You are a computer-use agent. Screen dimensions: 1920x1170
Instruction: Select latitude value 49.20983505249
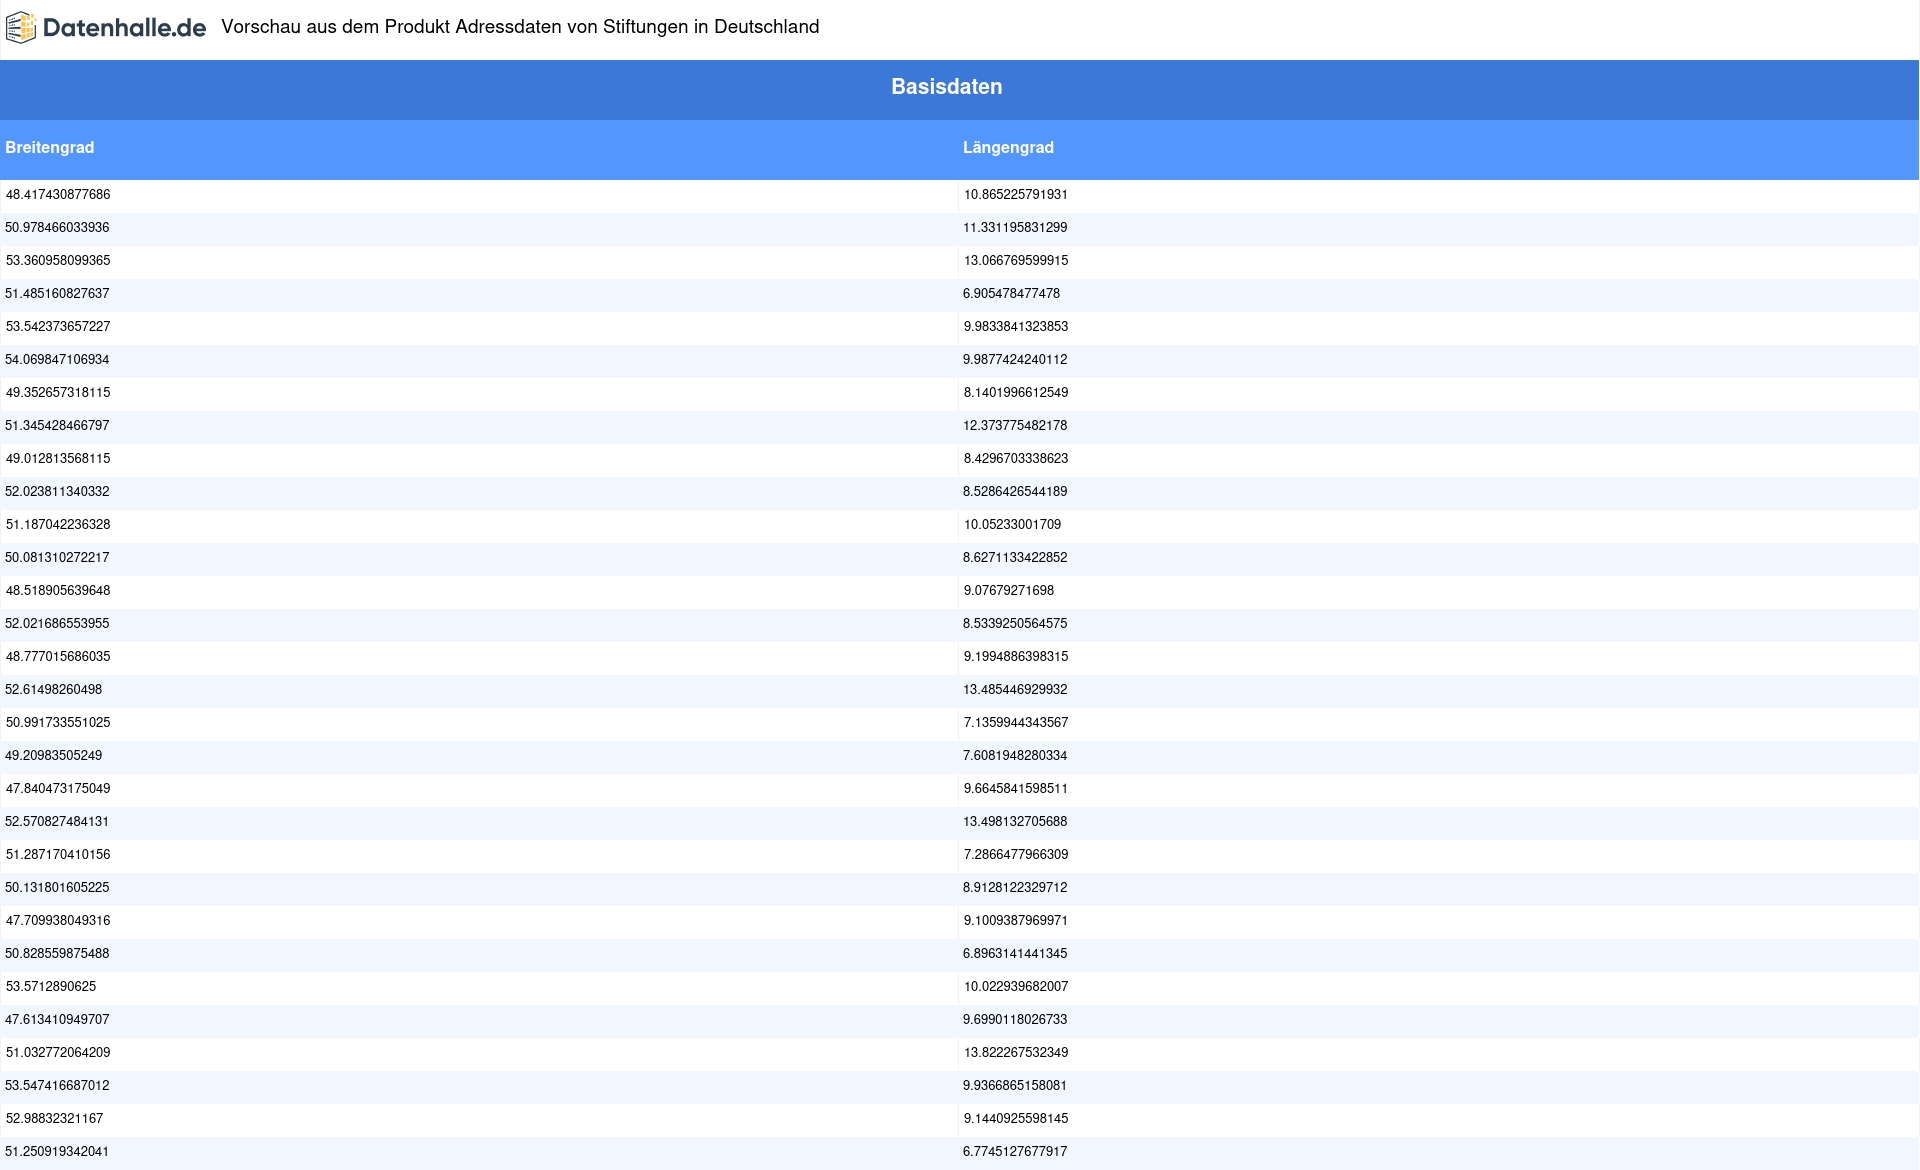pyautogui.click(x=53, y=756)
